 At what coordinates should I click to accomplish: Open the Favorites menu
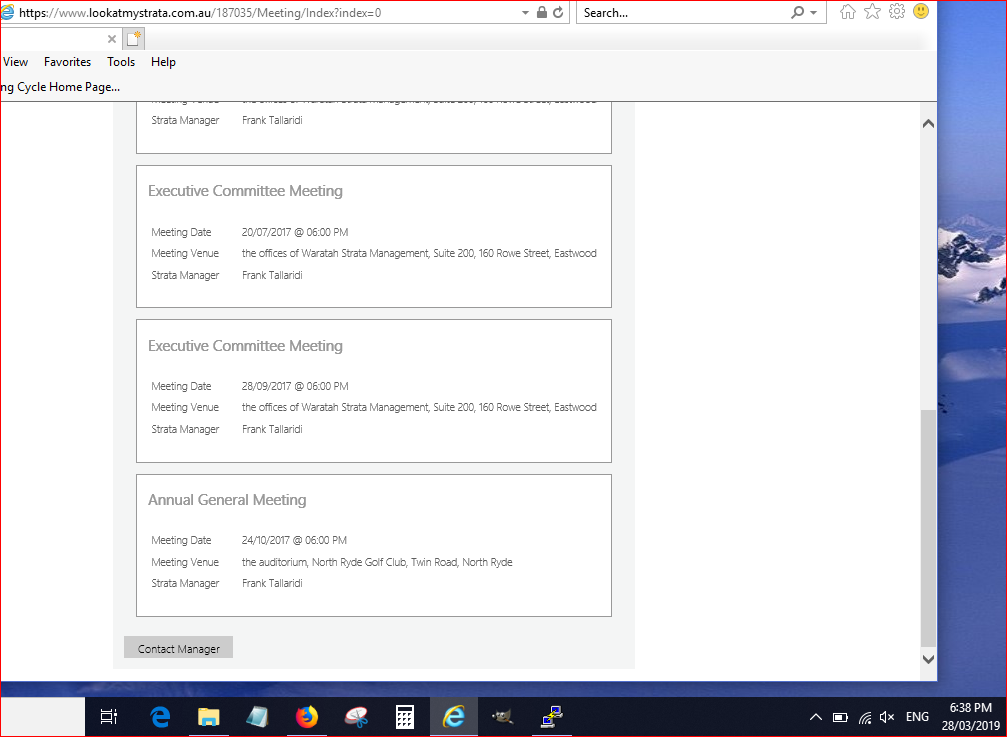coord(67,62)
